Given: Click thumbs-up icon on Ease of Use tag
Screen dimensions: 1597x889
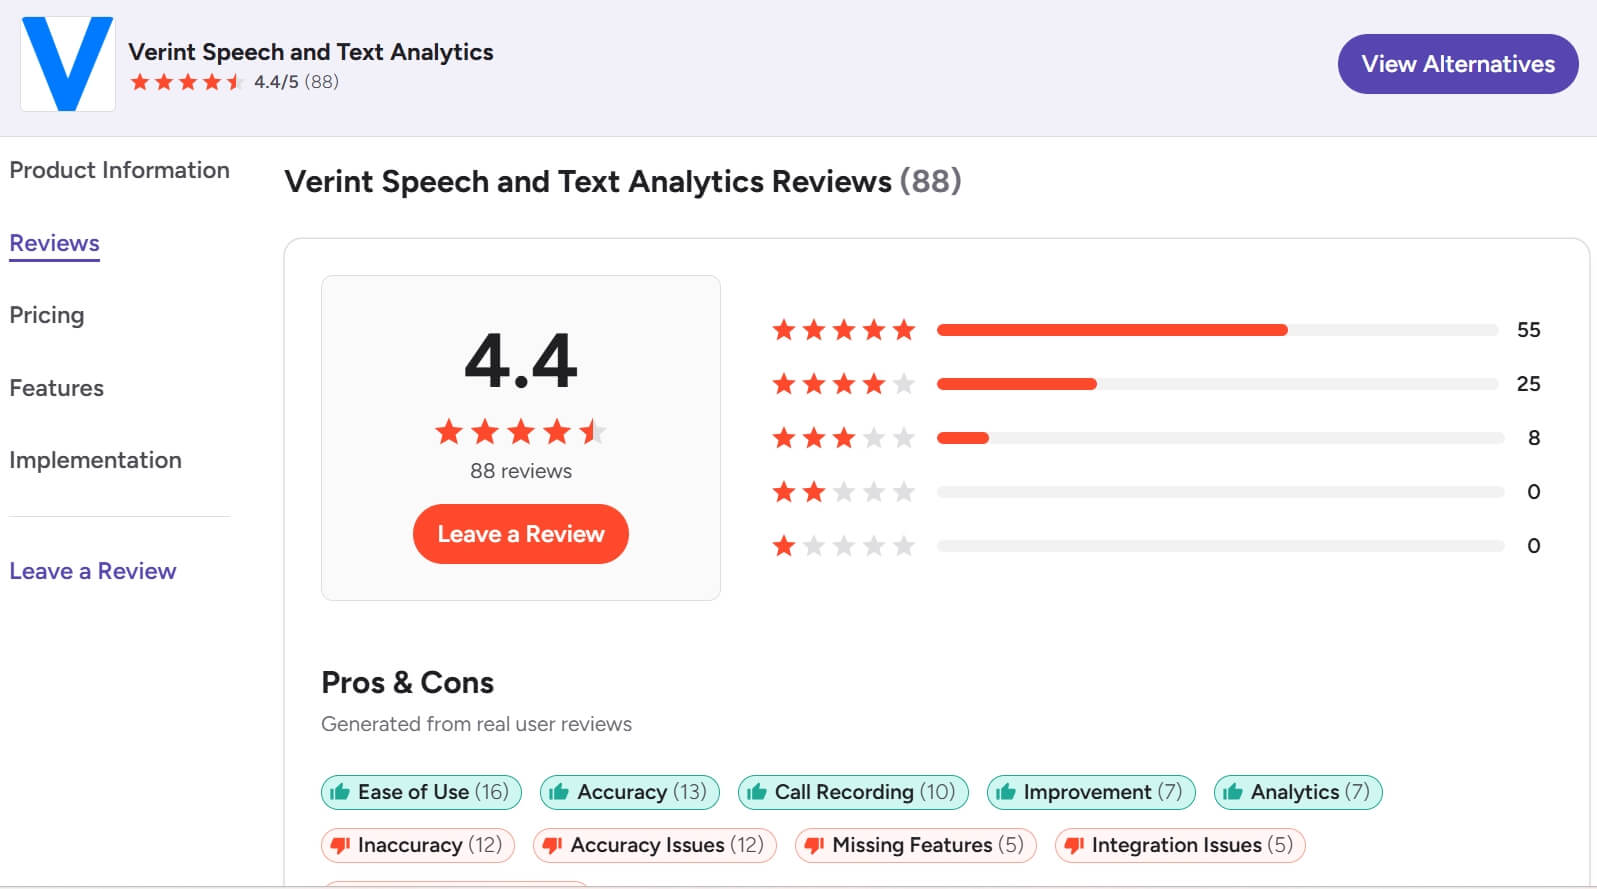Looking at the screenshot, I should coord(340,793).
